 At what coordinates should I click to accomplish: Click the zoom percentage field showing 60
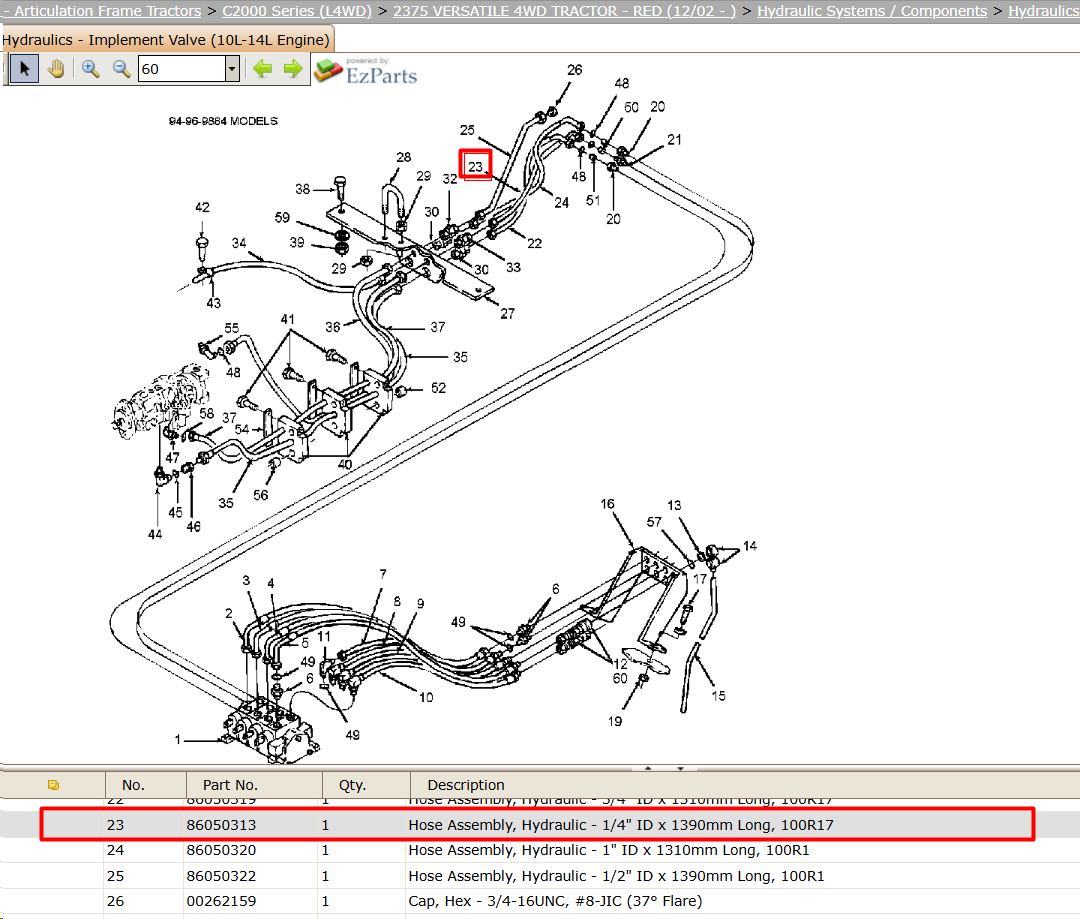tap(182, 69)
